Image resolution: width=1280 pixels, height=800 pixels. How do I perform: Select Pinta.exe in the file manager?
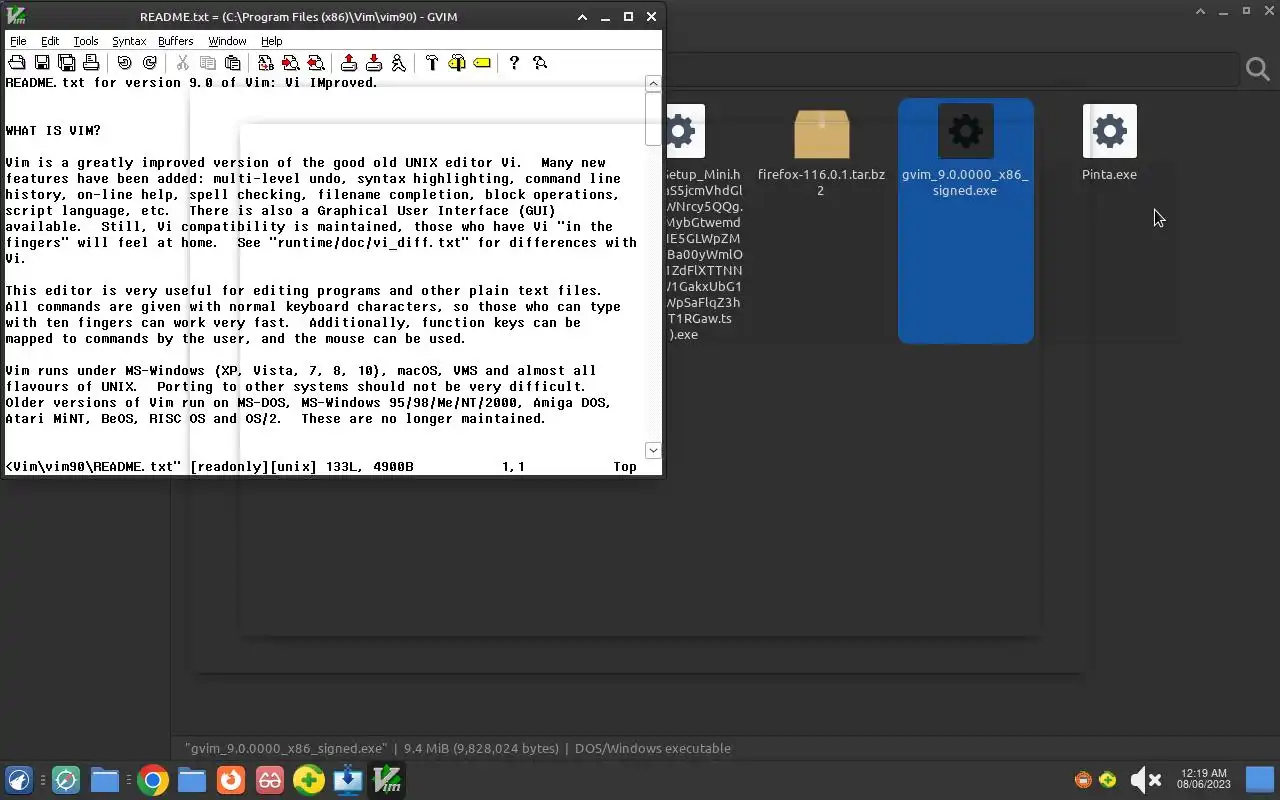pyautogui.click(x=1110, y=143)
